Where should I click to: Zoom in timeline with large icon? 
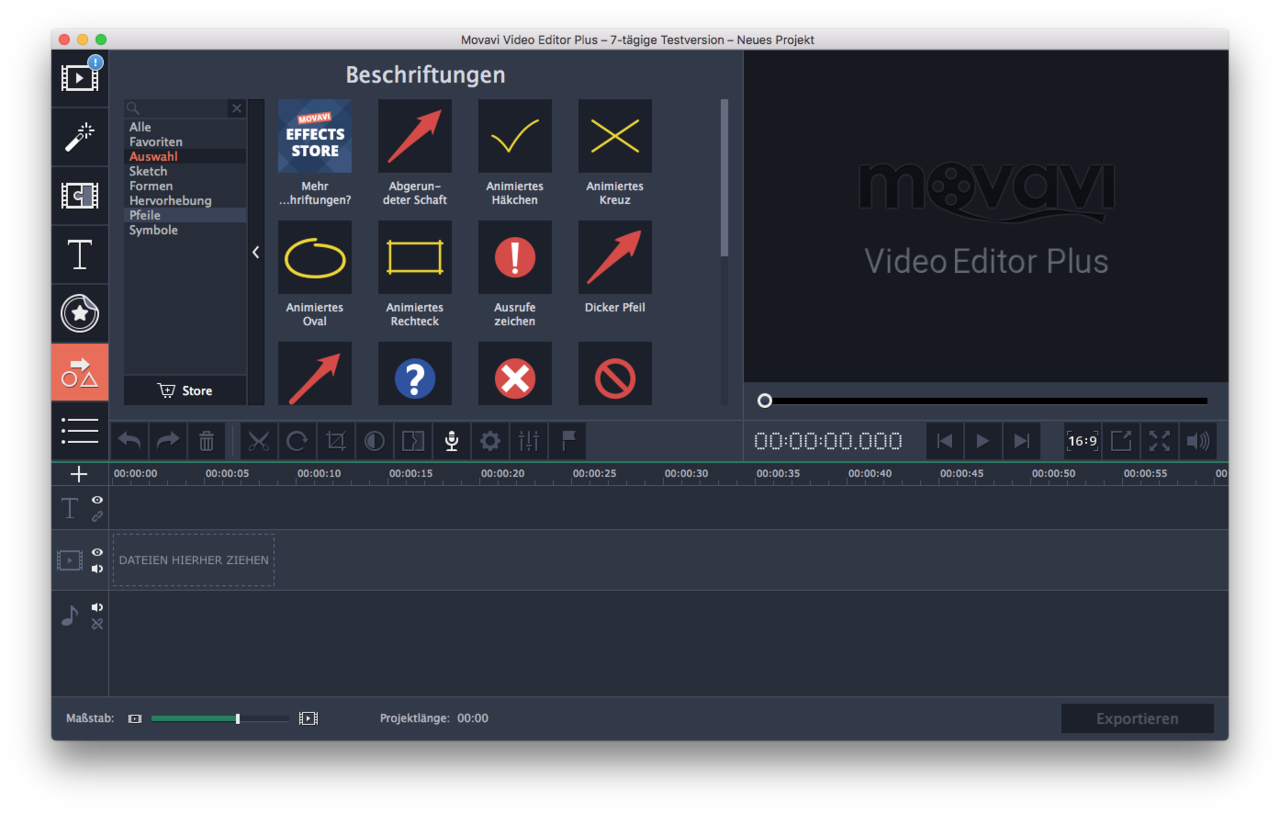tap(308, 718)
